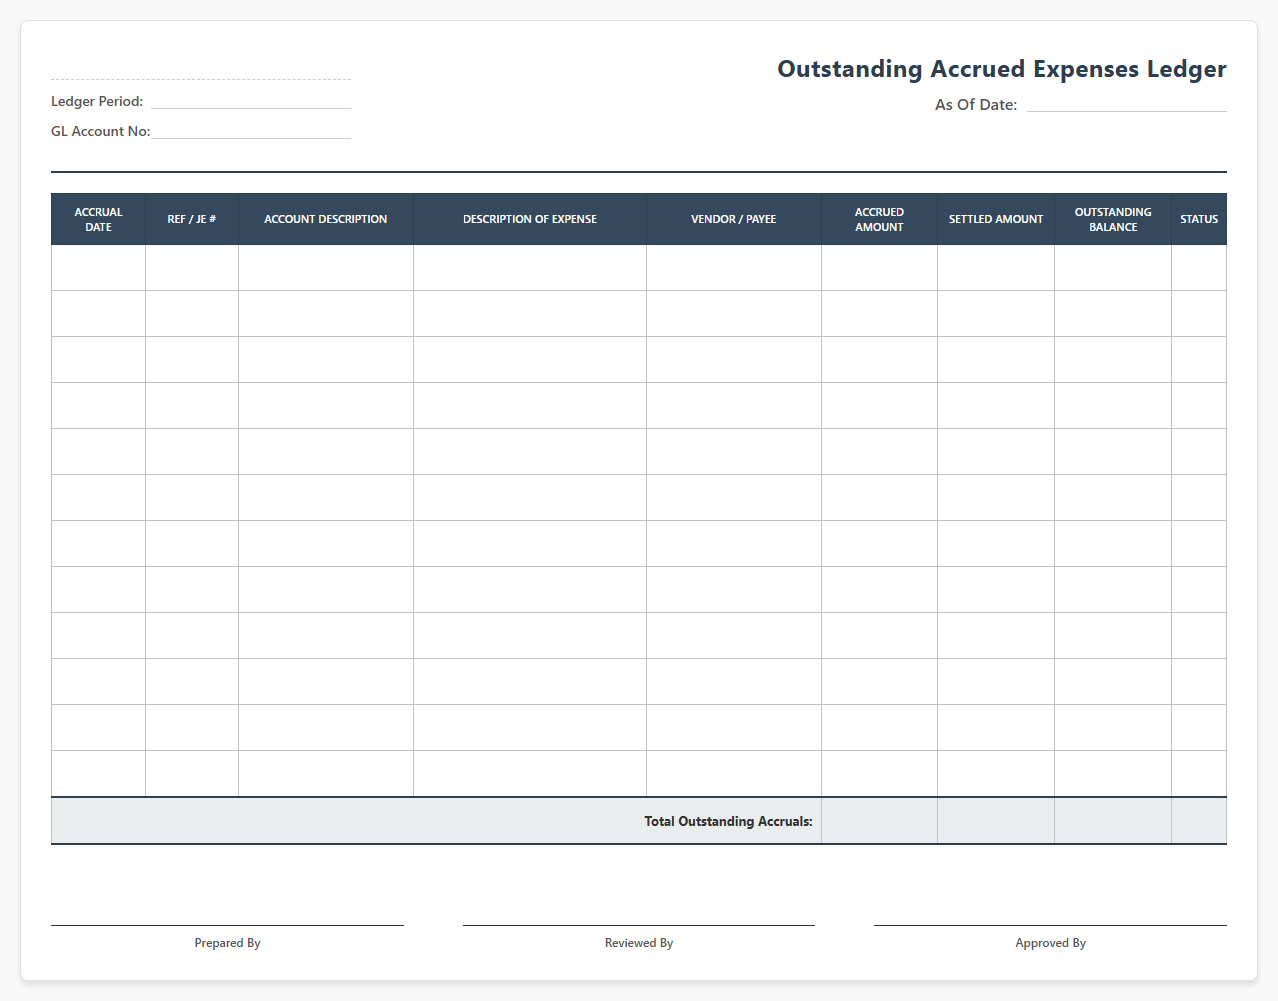Click the REF / JE # column header

coord(192,219)
